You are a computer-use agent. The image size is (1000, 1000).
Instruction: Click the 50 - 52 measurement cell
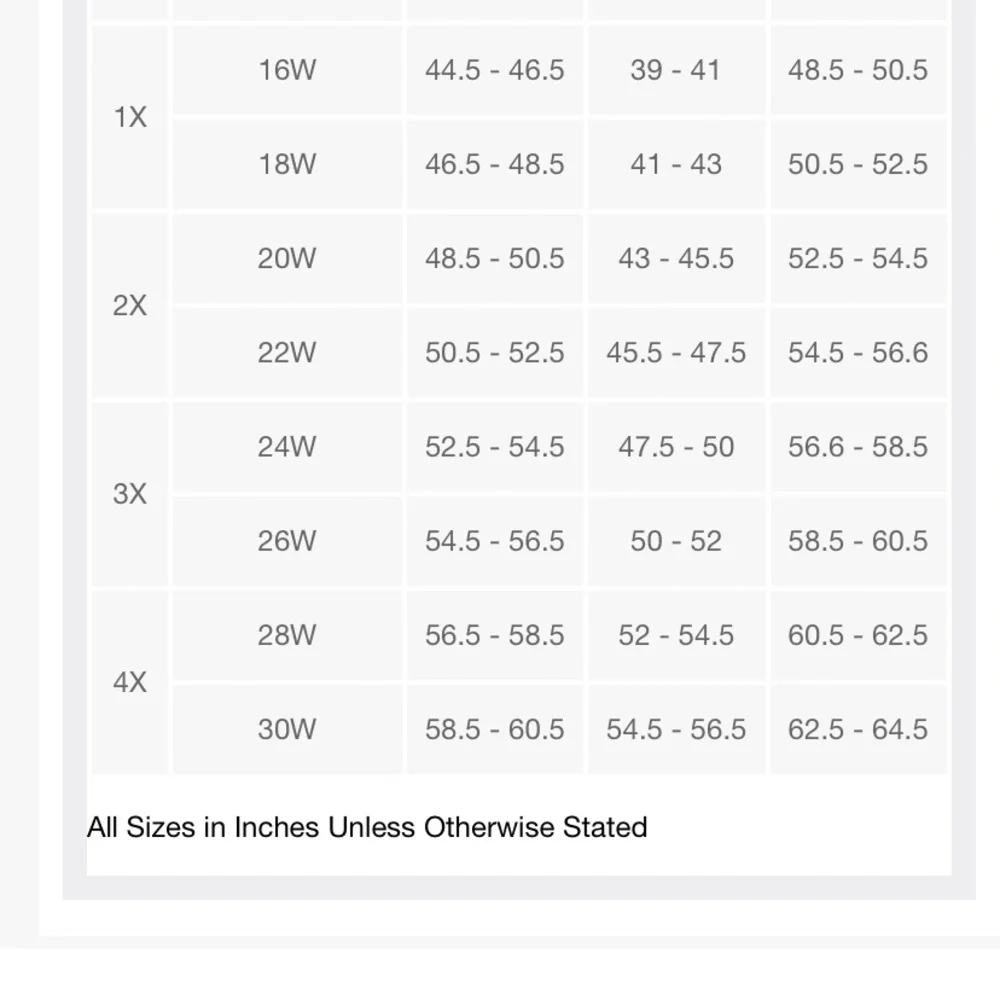coord(676,541)
